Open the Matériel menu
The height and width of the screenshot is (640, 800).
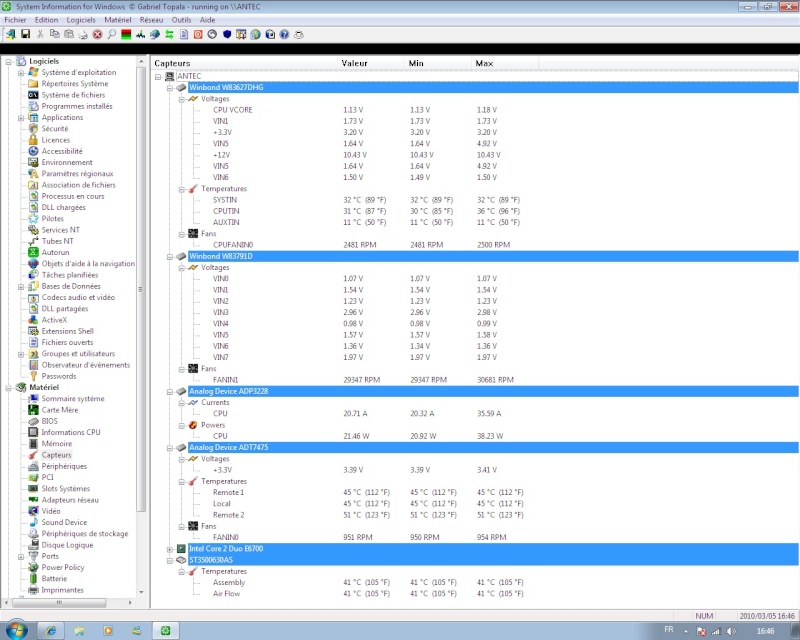[x=118, y=20]
